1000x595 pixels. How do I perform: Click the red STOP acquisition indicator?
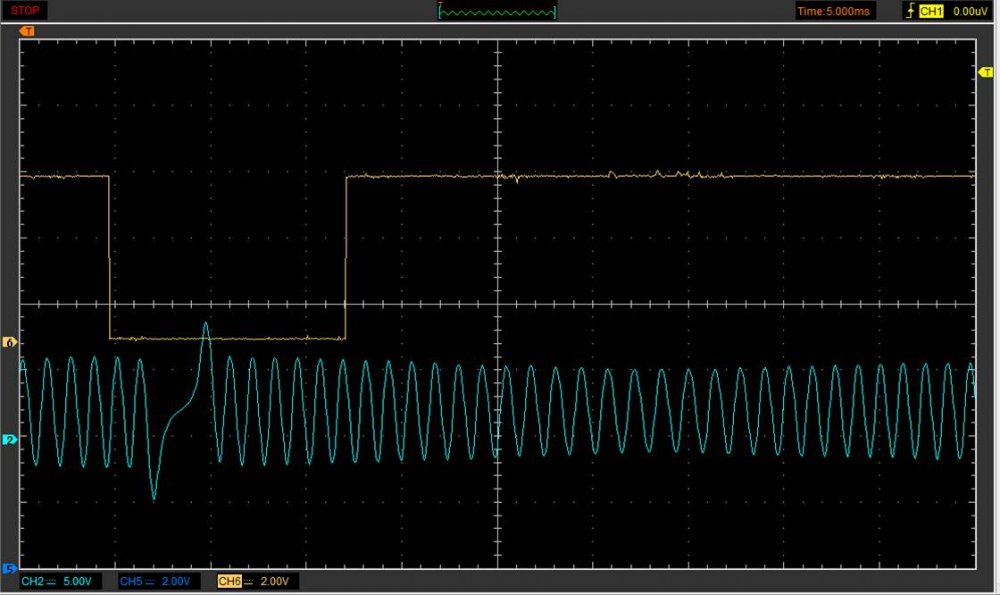[24, 11]
